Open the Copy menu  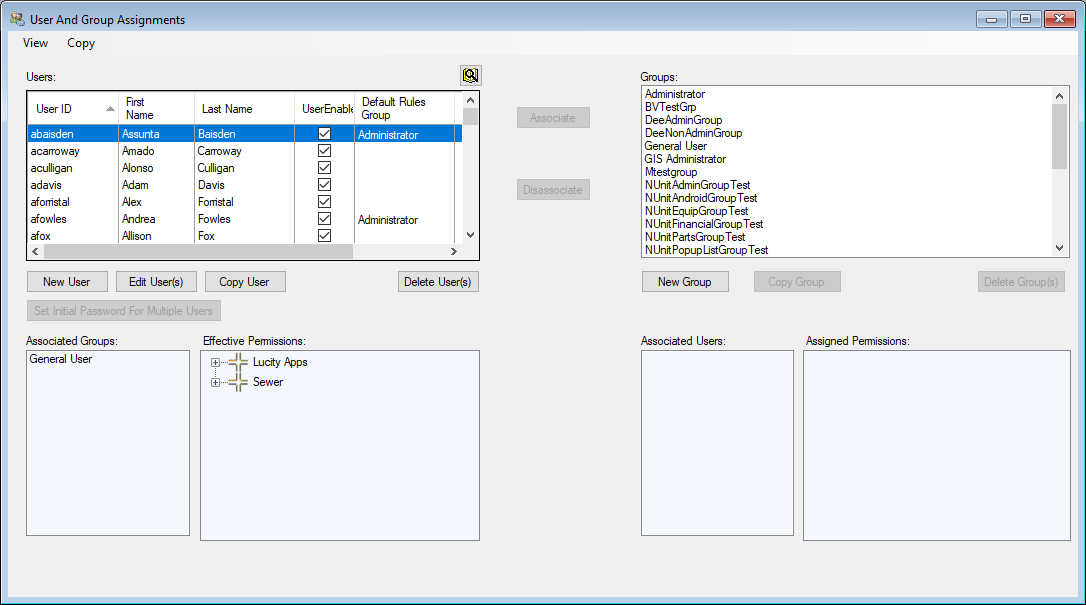click(80, 43)
